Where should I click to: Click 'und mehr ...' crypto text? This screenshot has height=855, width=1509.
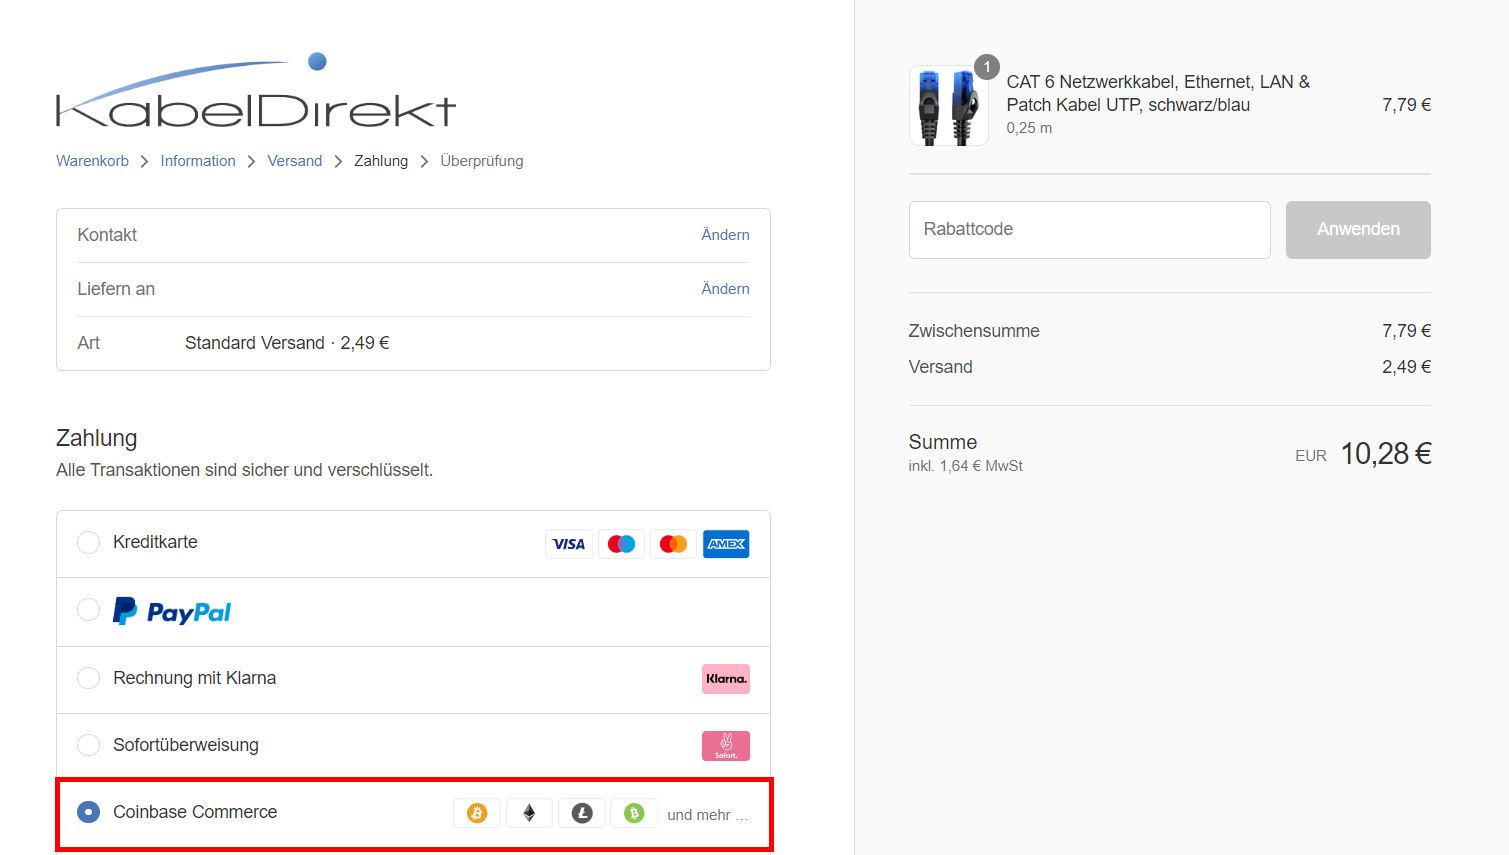[x=708, y=815]
